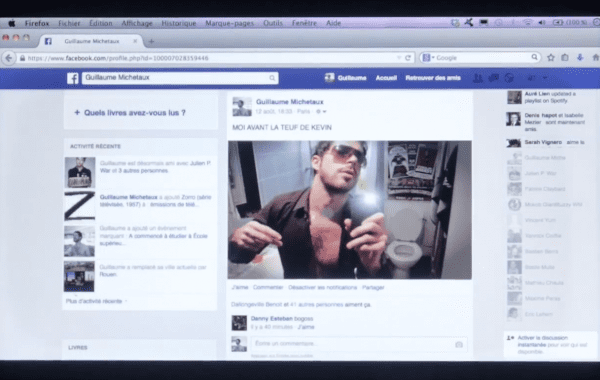The height and width of the screenshot is (380, 600).
Task: Open Danny Esteban's comment avatar
Action: pos(239,323)
